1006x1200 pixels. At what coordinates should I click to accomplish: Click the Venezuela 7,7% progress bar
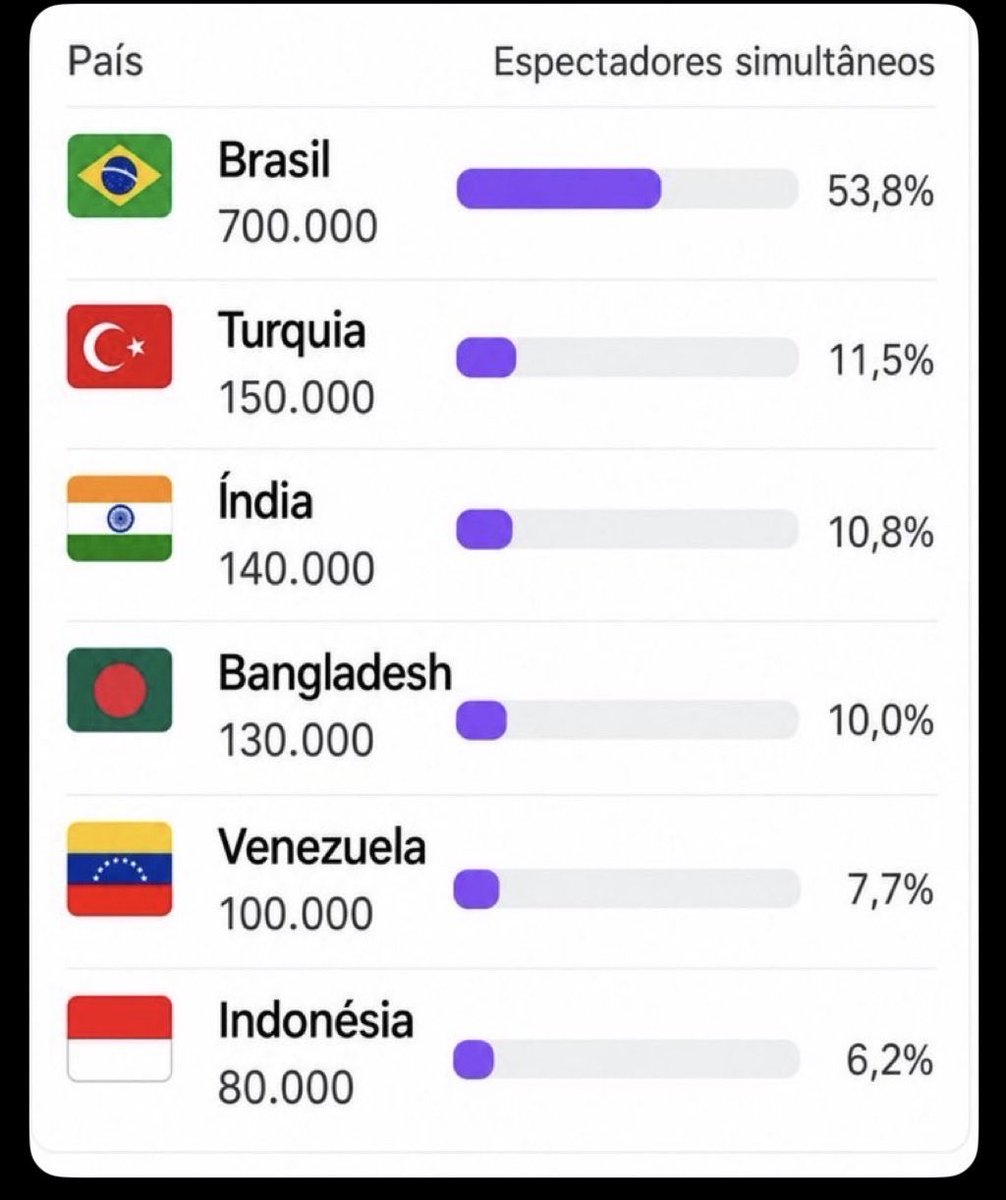click(x=627, y=889)
